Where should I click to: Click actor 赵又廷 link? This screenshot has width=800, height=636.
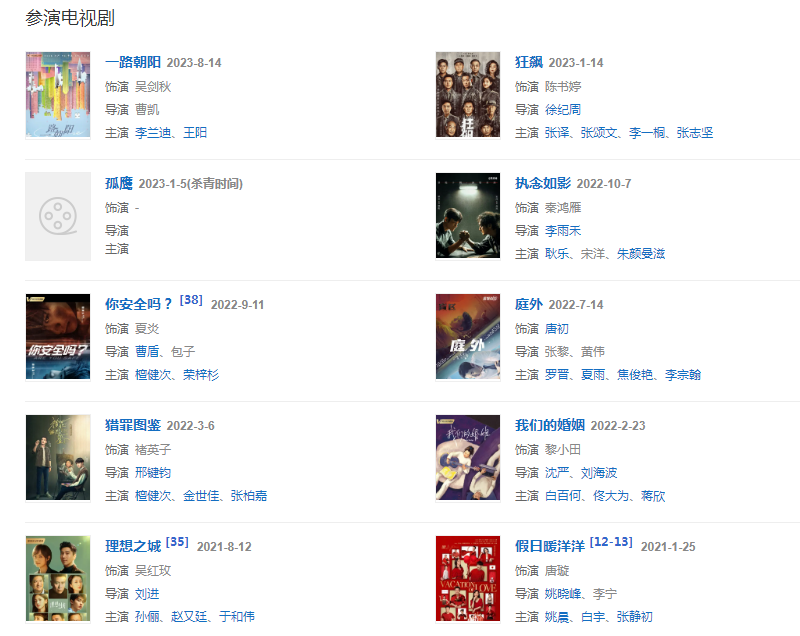coord(189,617)
